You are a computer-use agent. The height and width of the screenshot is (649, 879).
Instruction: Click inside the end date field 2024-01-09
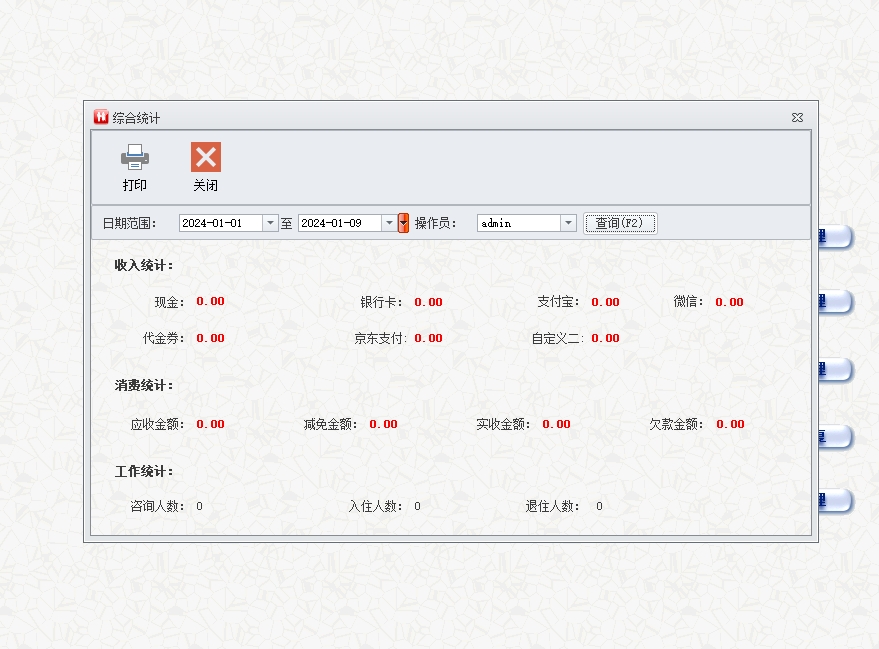pos(339,223)
